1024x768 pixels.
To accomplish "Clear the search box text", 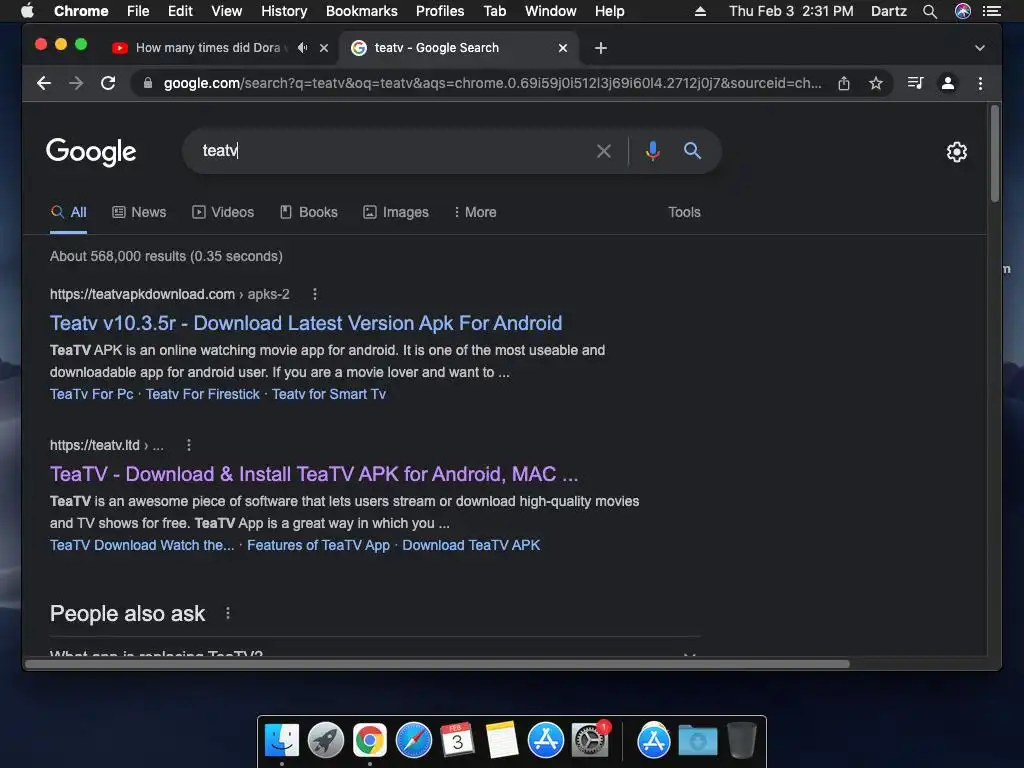I will [x=604, y=151].
